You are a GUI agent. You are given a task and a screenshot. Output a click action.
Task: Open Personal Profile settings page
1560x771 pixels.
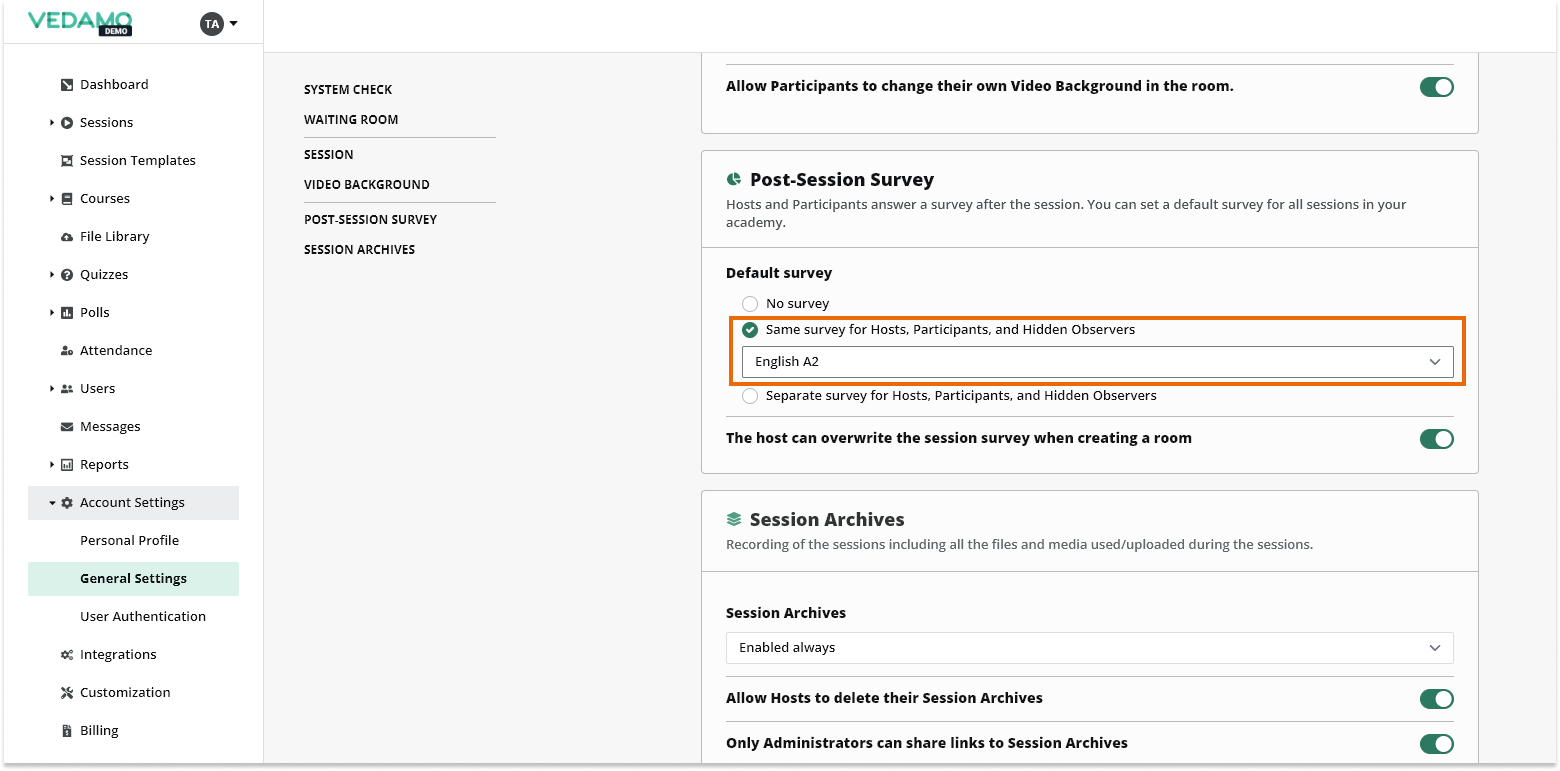click(x=129, y=541)
